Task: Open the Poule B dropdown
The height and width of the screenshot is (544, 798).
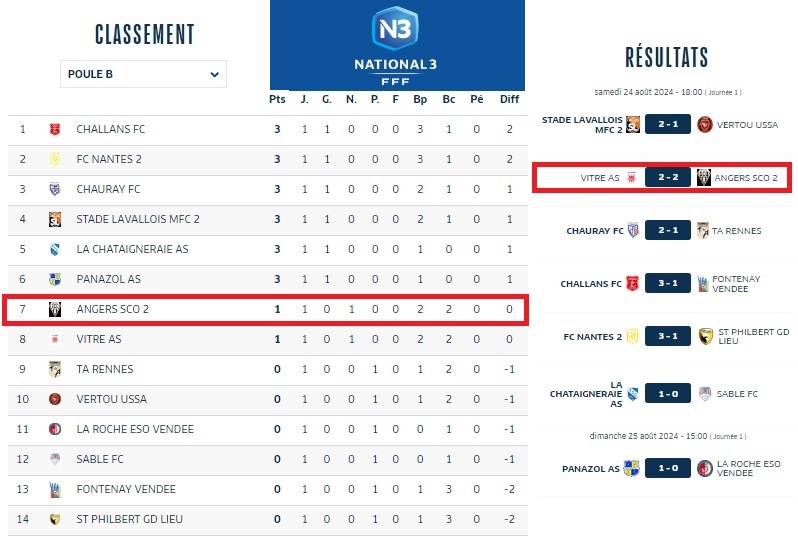Action: 143,74
